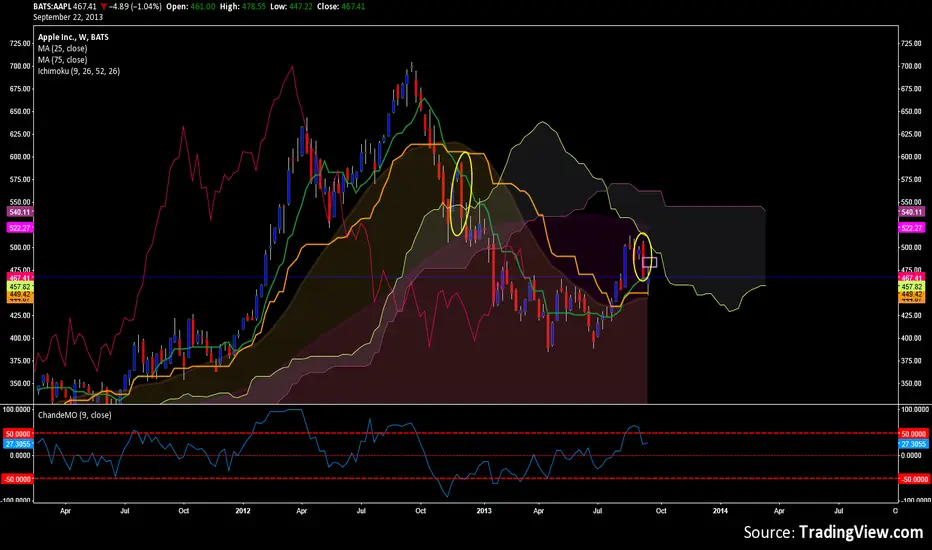Click the September 22, 2013 date text
932x550 pixels.
[x=68, y=17]
